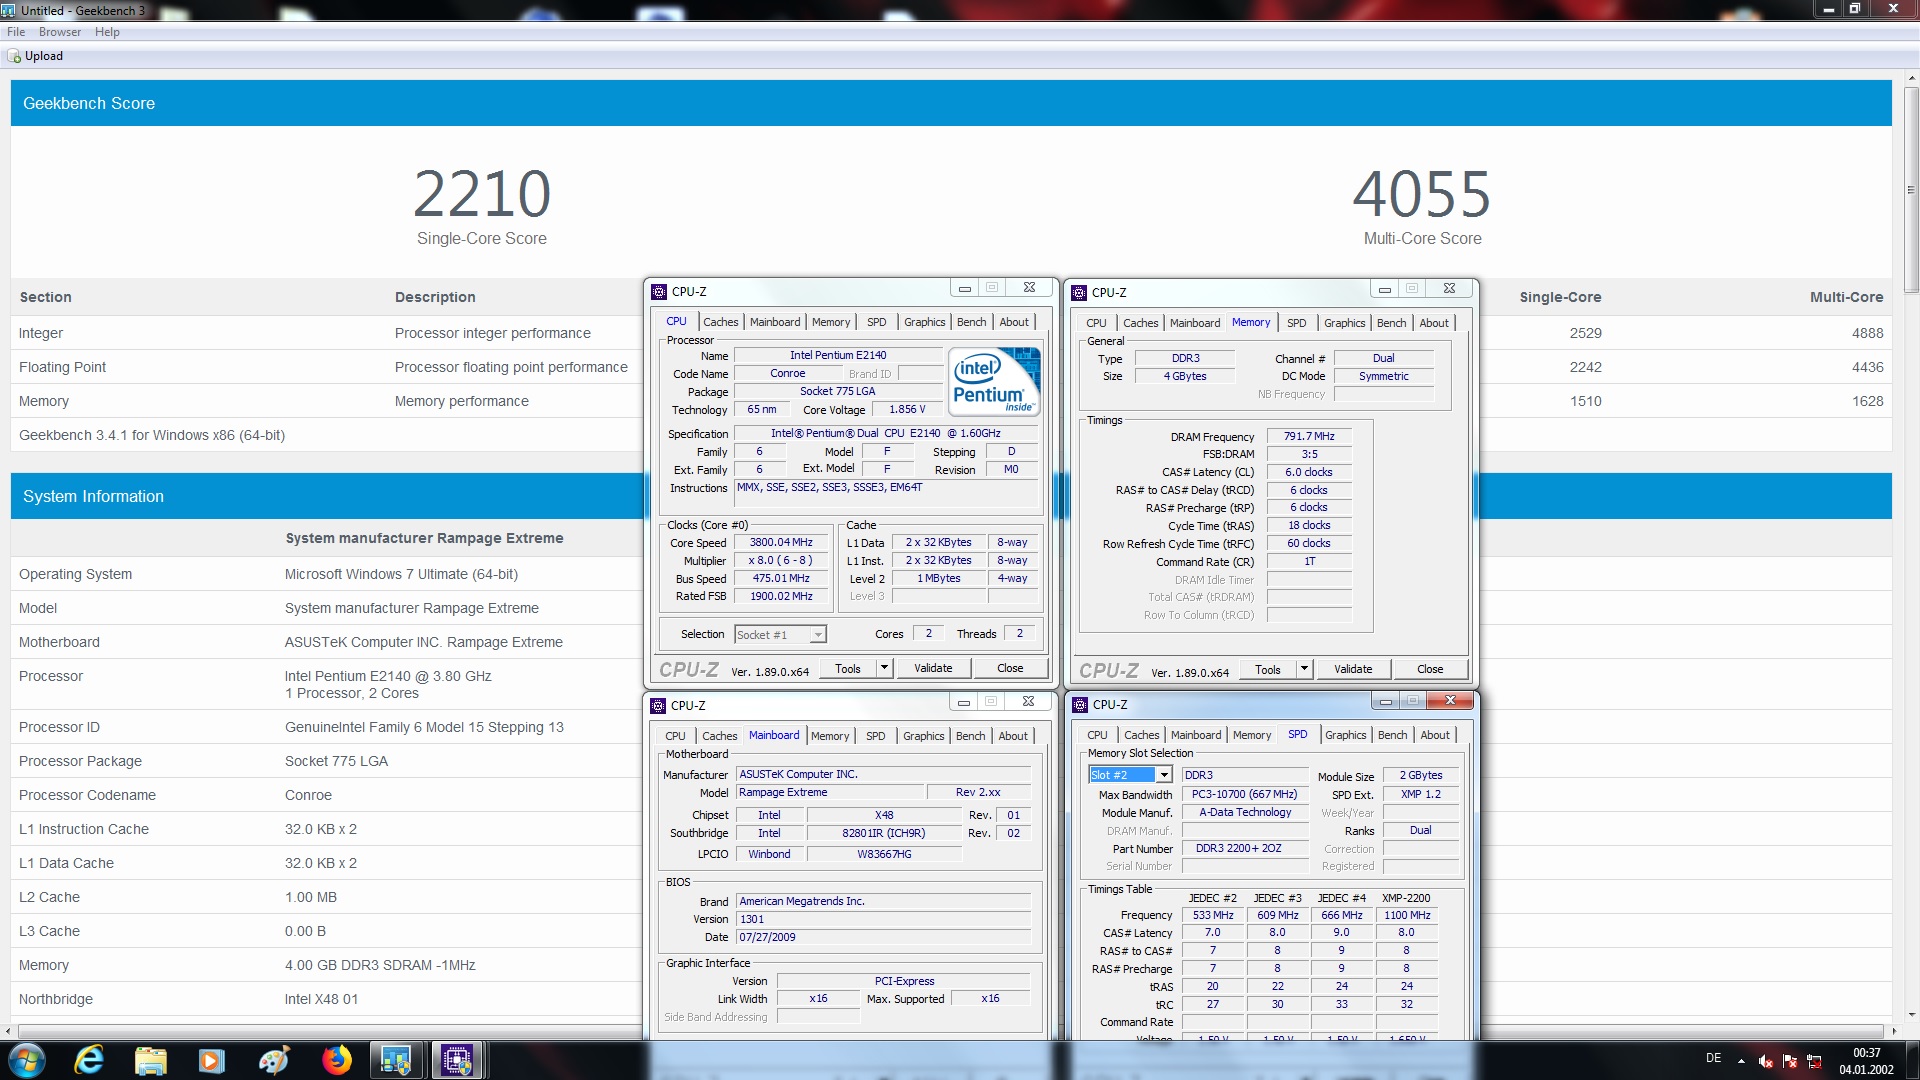Switch to Mainboard tab in the CPU window
Image resolution: width=1920 pixels, height=1080 pixels.
click(x=775, y=322)
